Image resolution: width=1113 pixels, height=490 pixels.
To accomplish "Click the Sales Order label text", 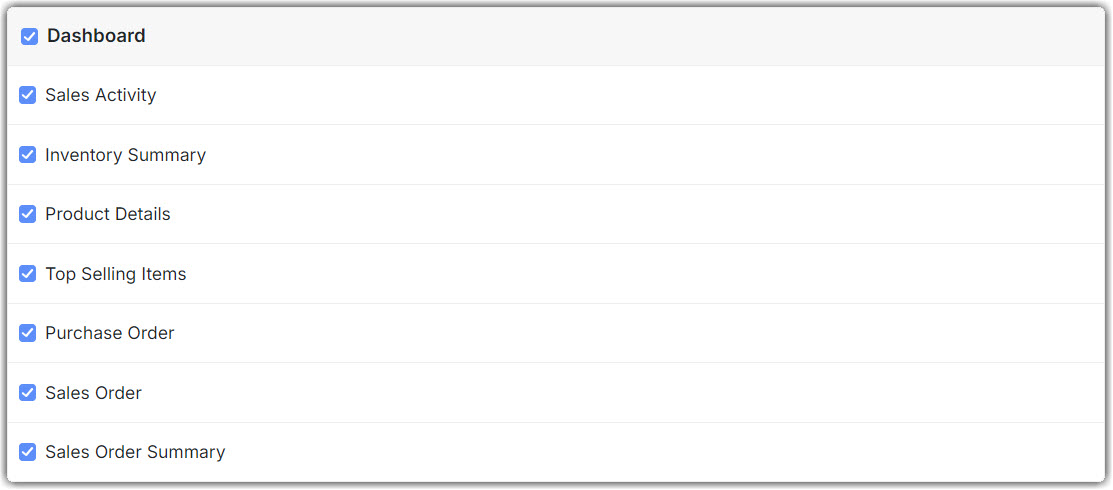I will (93, 393).
